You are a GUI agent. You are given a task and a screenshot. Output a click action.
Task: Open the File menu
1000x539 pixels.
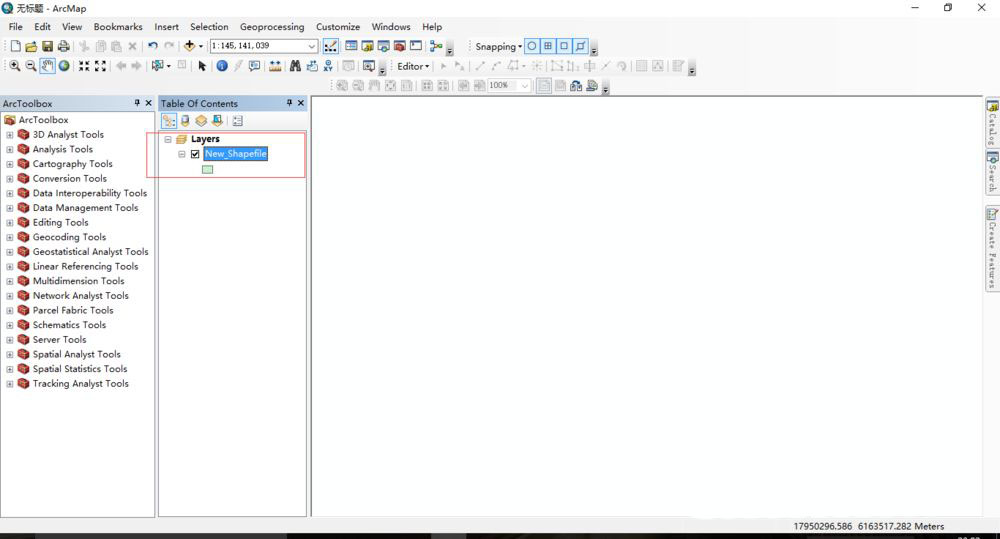click(x=15, y=27)
